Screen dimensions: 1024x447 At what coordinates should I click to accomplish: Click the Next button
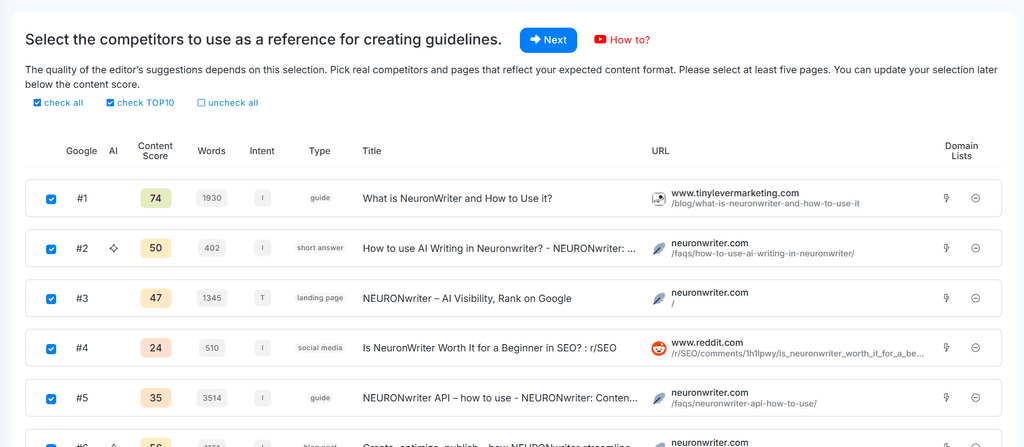click(x=549, y=40)
